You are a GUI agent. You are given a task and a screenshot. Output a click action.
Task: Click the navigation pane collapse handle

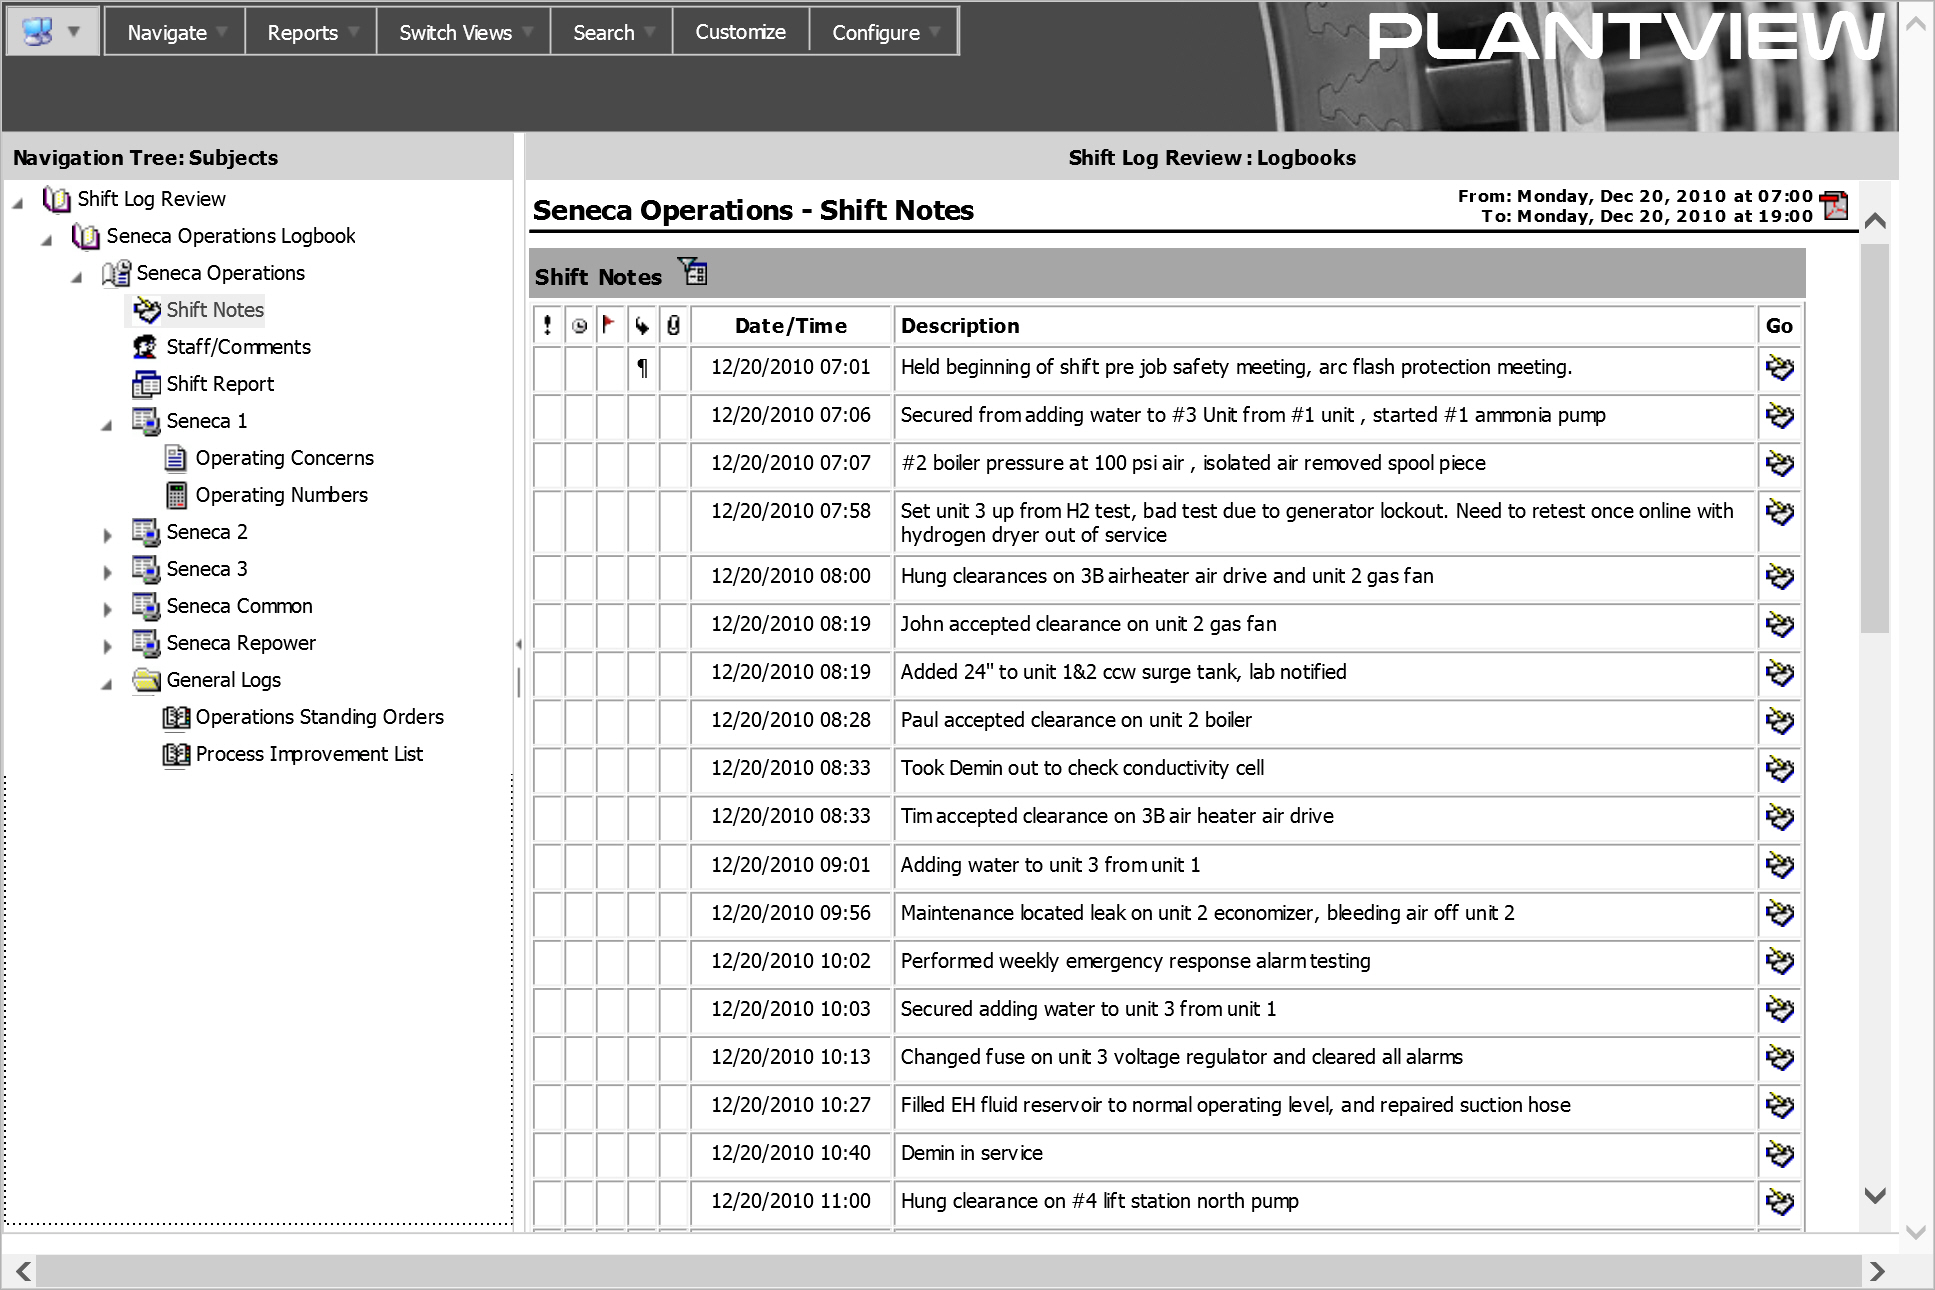point(518,645)
